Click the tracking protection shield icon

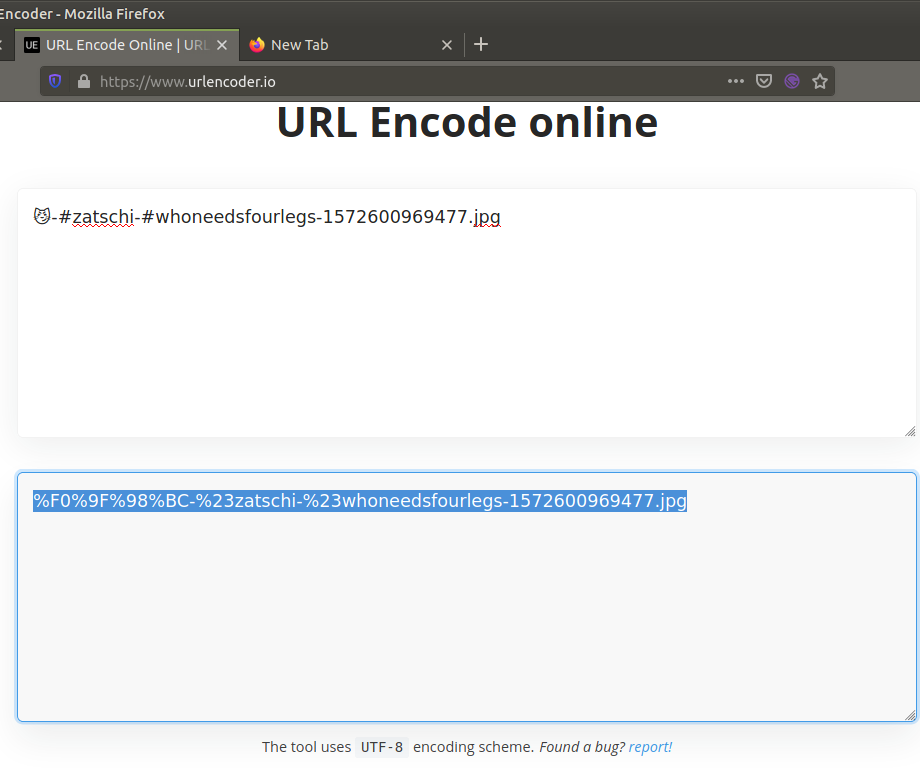[x=55, y=82]
